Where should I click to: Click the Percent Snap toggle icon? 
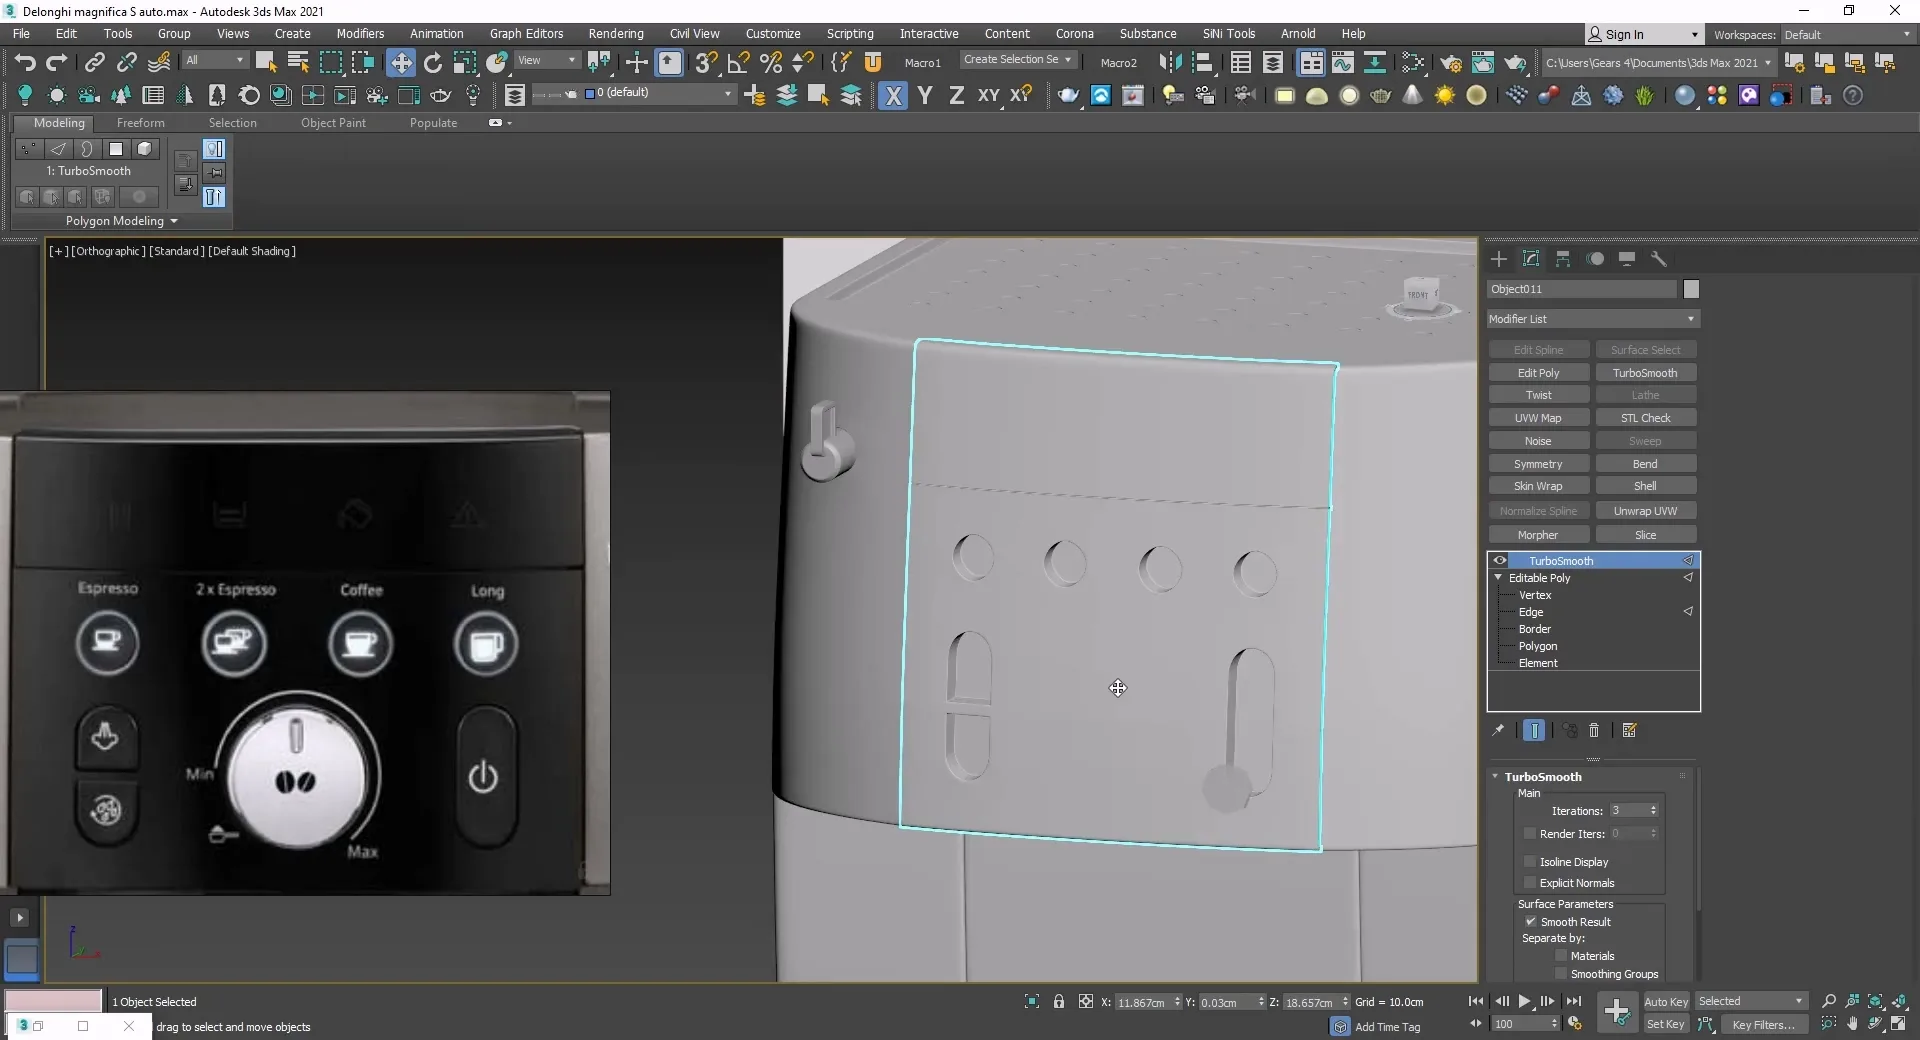pos(771,62)
